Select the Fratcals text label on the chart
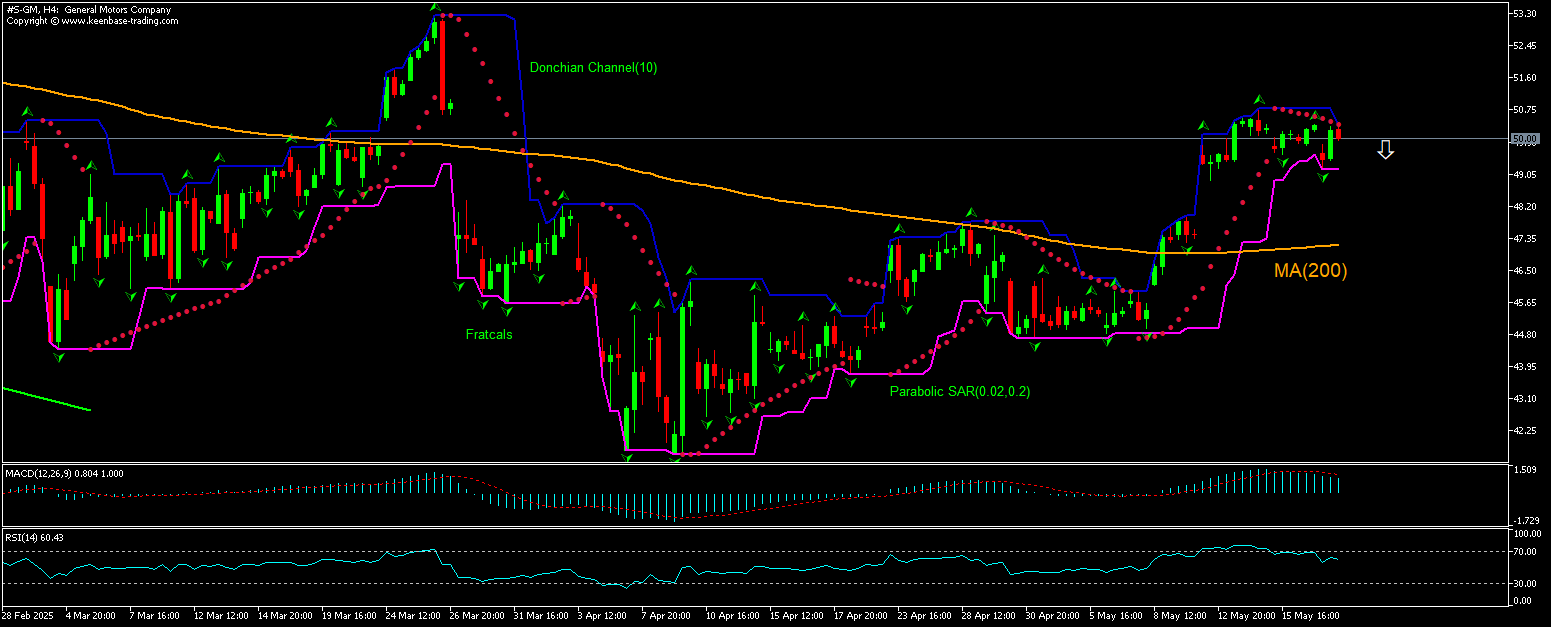Viewport: 1551px width, 627px height. [487, 335]
